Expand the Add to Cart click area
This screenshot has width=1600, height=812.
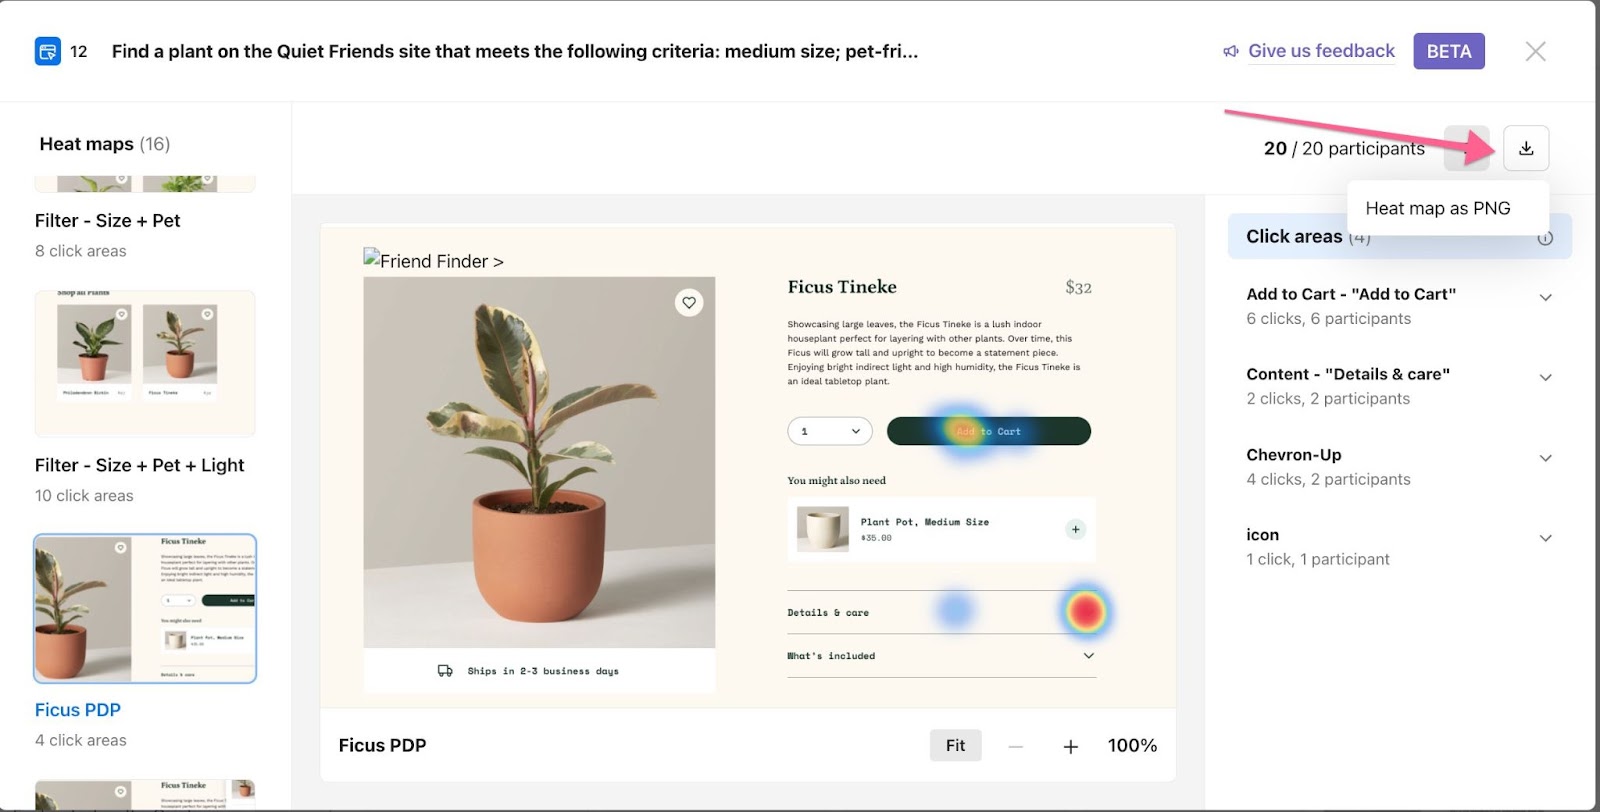click(1545, 297)
